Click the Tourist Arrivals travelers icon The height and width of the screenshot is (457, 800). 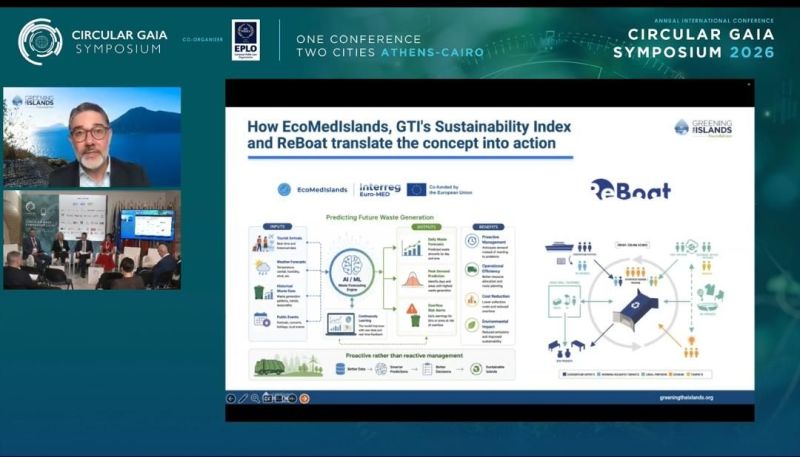(x=263, y=243)
